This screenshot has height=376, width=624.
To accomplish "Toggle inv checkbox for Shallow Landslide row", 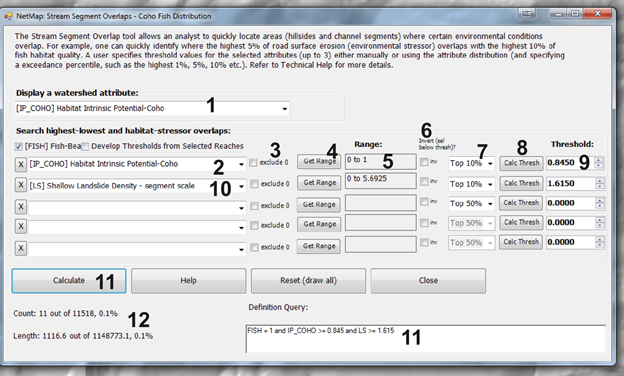I will coord(424,181).
